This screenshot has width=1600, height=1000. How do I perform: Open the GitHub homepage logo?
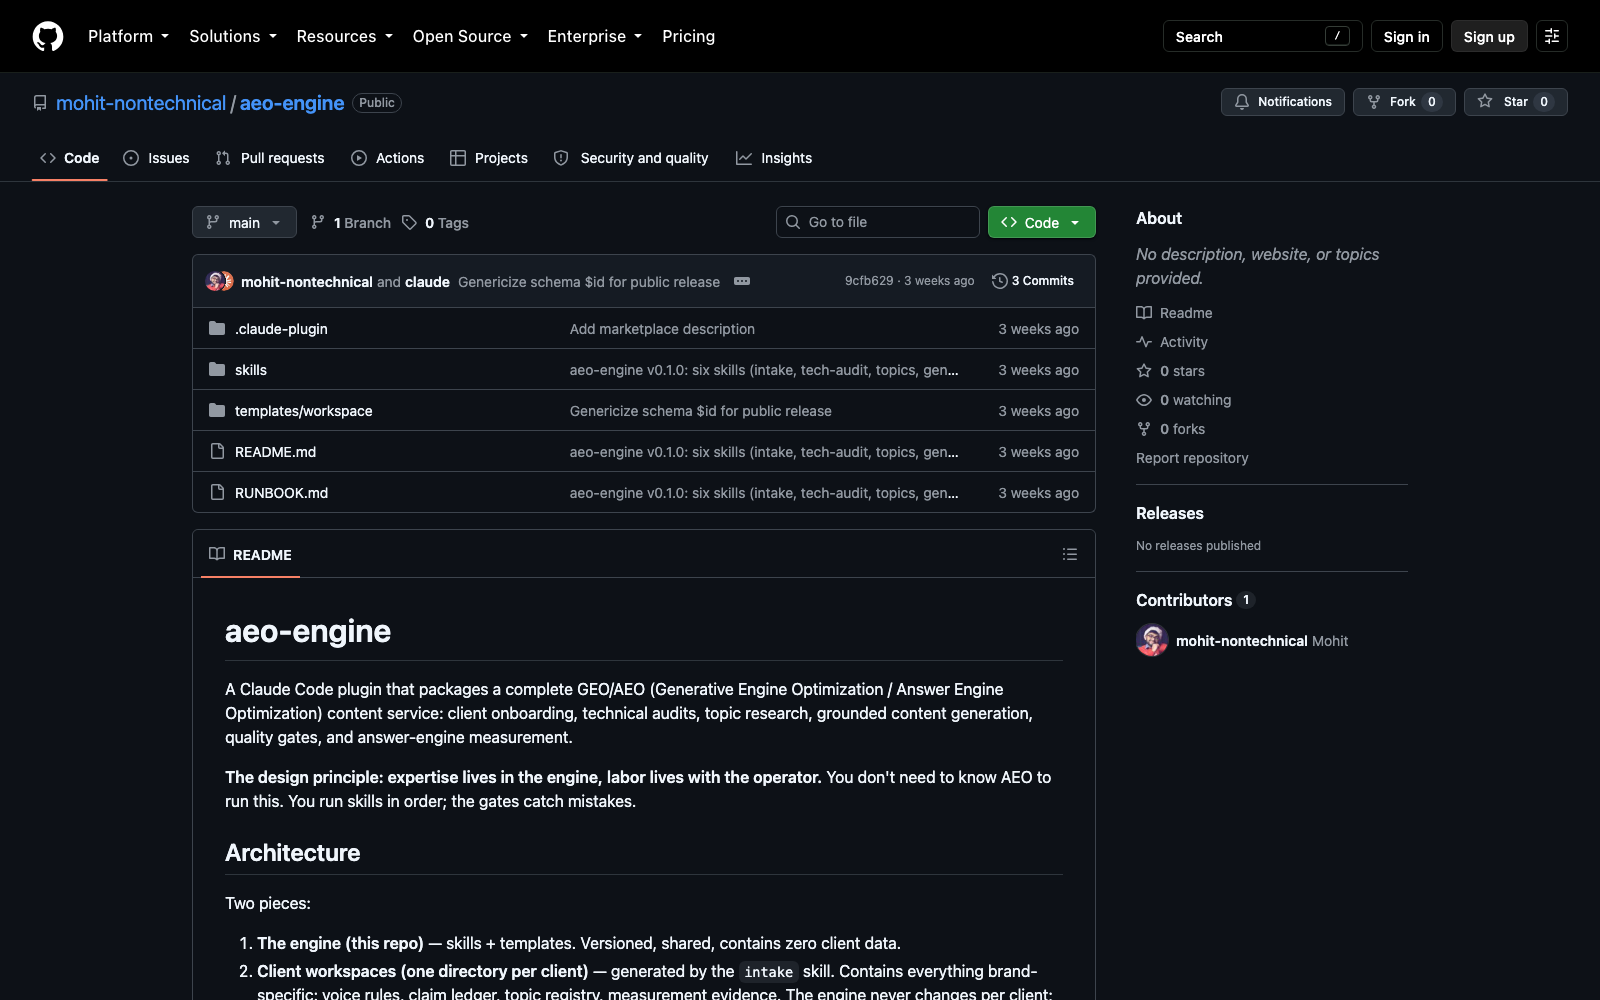click(x=48, y=36)
